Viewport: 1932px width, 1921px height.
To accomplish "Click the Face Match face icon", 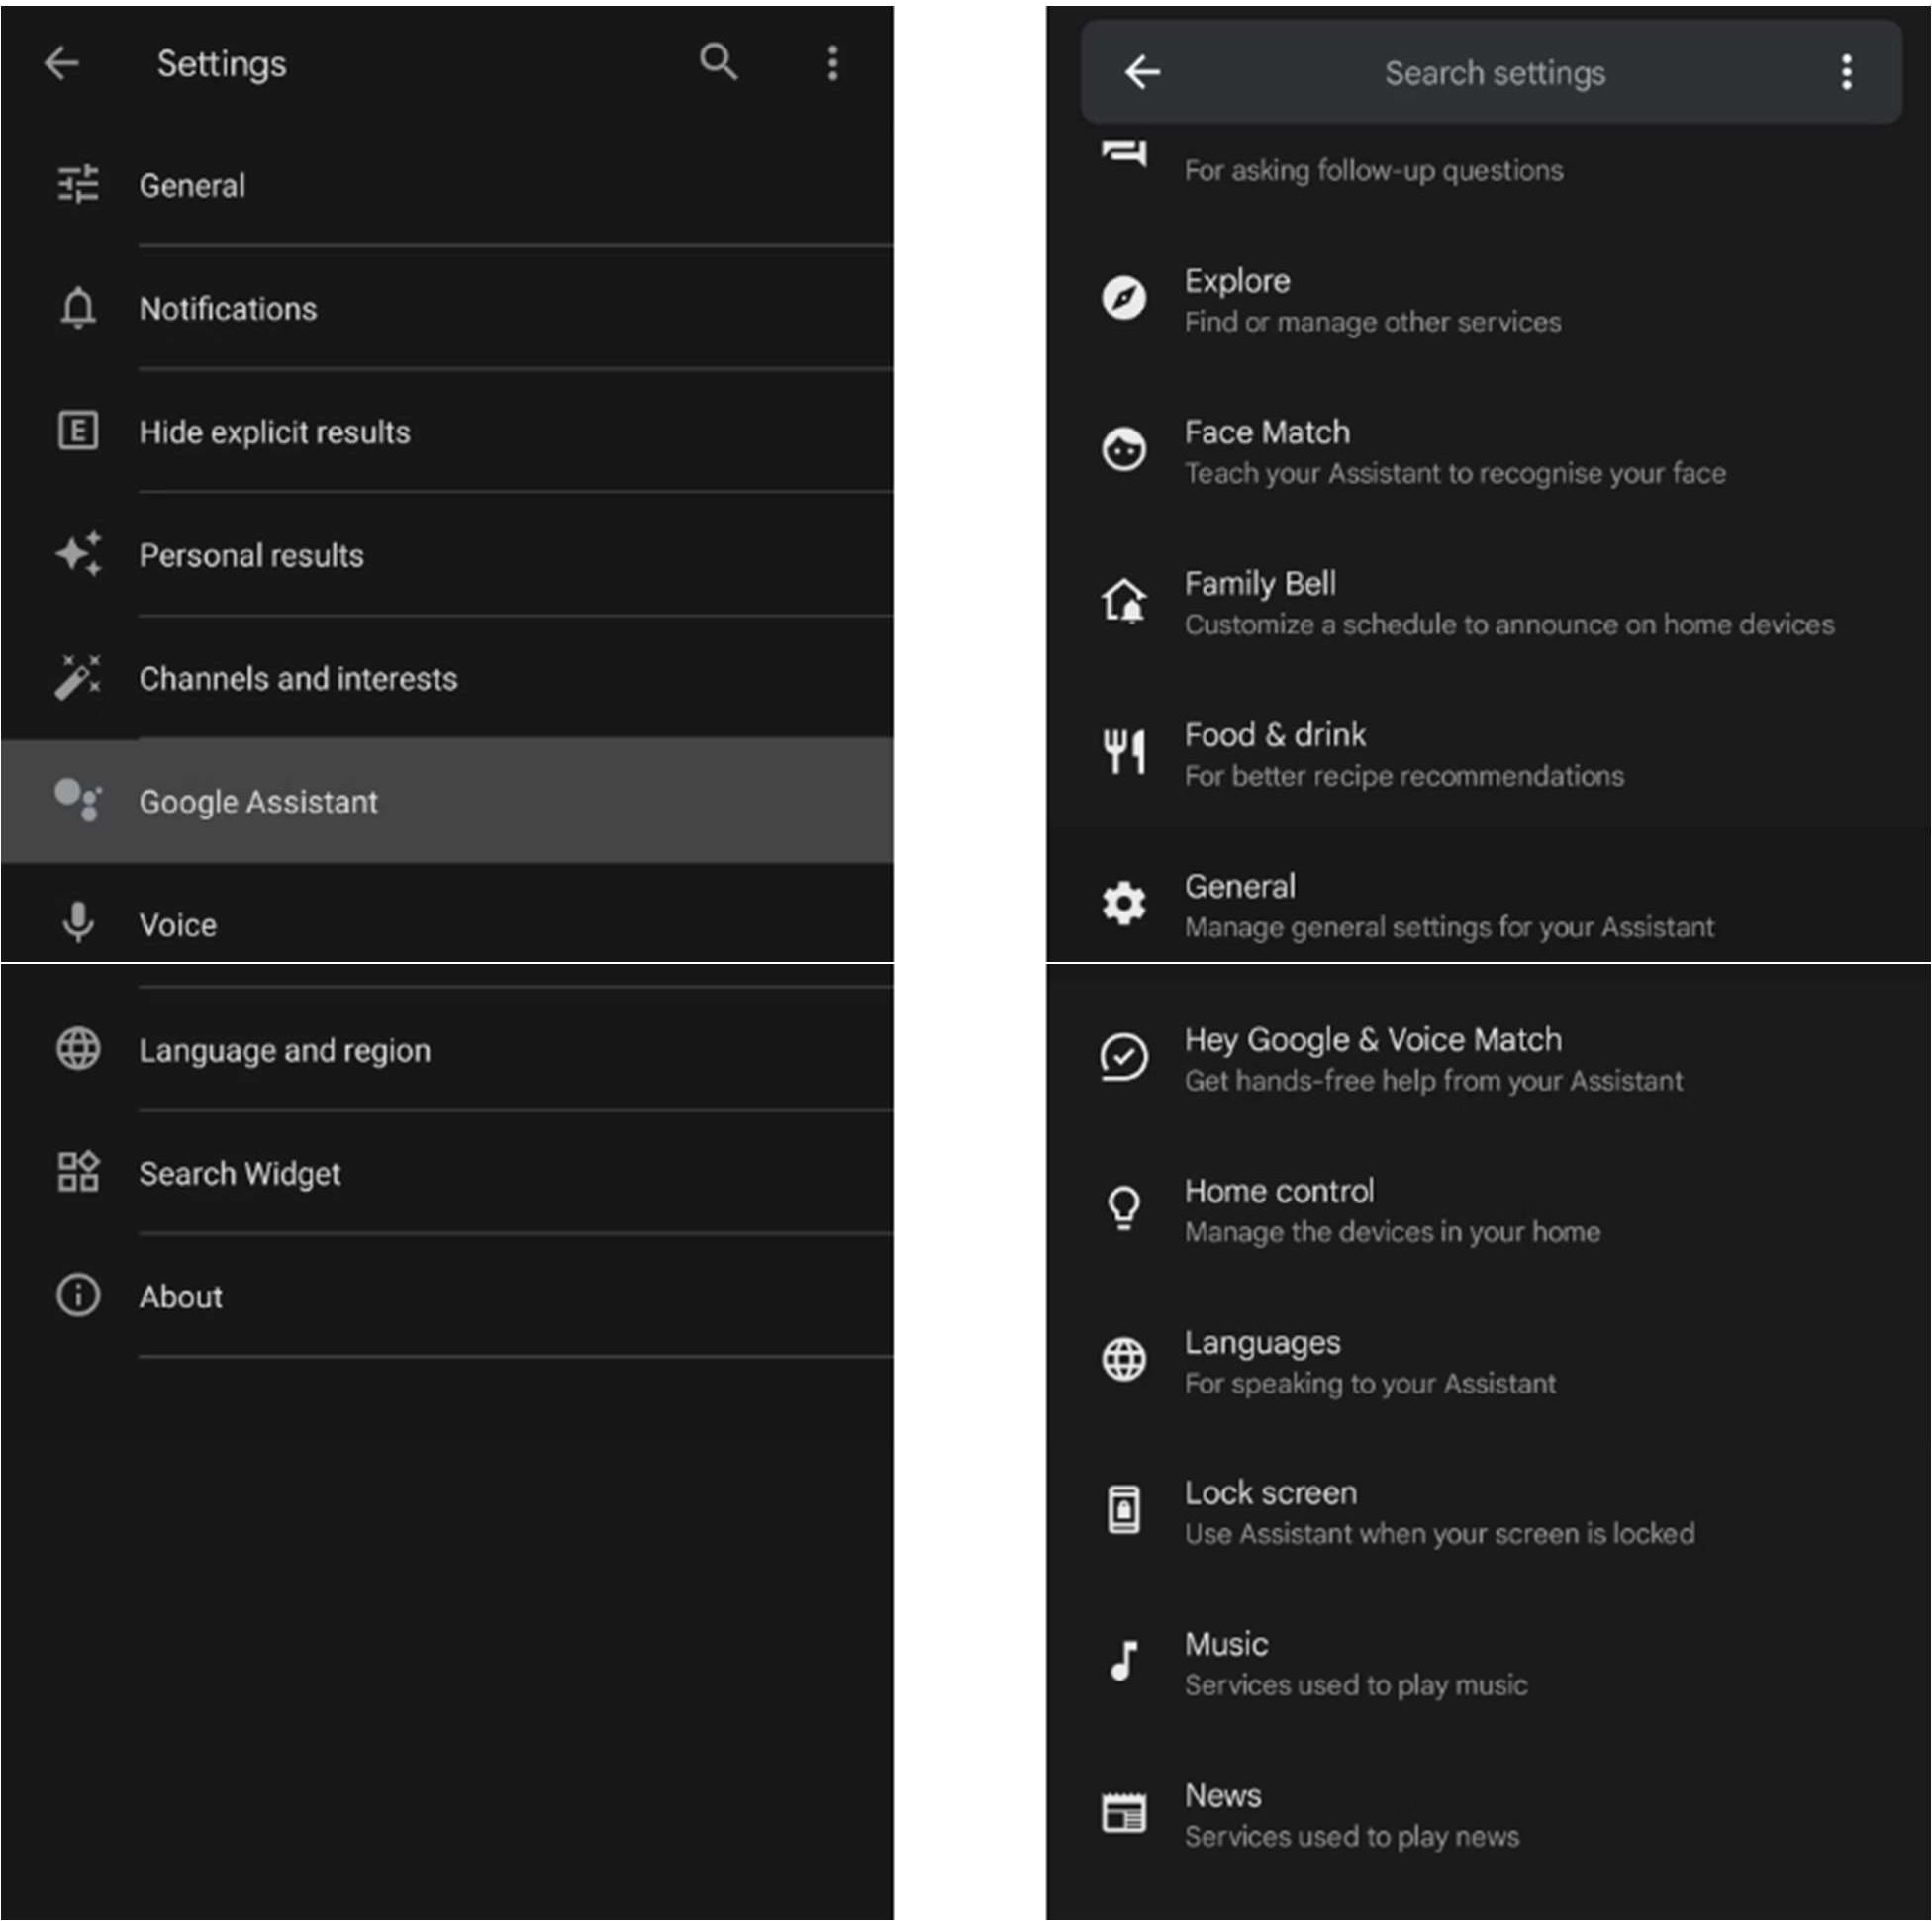I will click(1124, 449).
